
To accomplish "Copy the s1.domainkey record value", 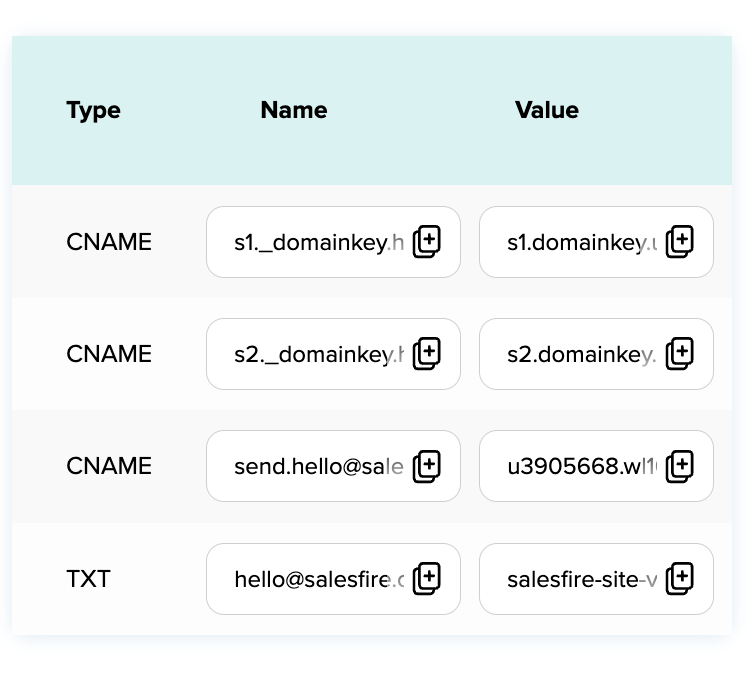I will 680,242.
